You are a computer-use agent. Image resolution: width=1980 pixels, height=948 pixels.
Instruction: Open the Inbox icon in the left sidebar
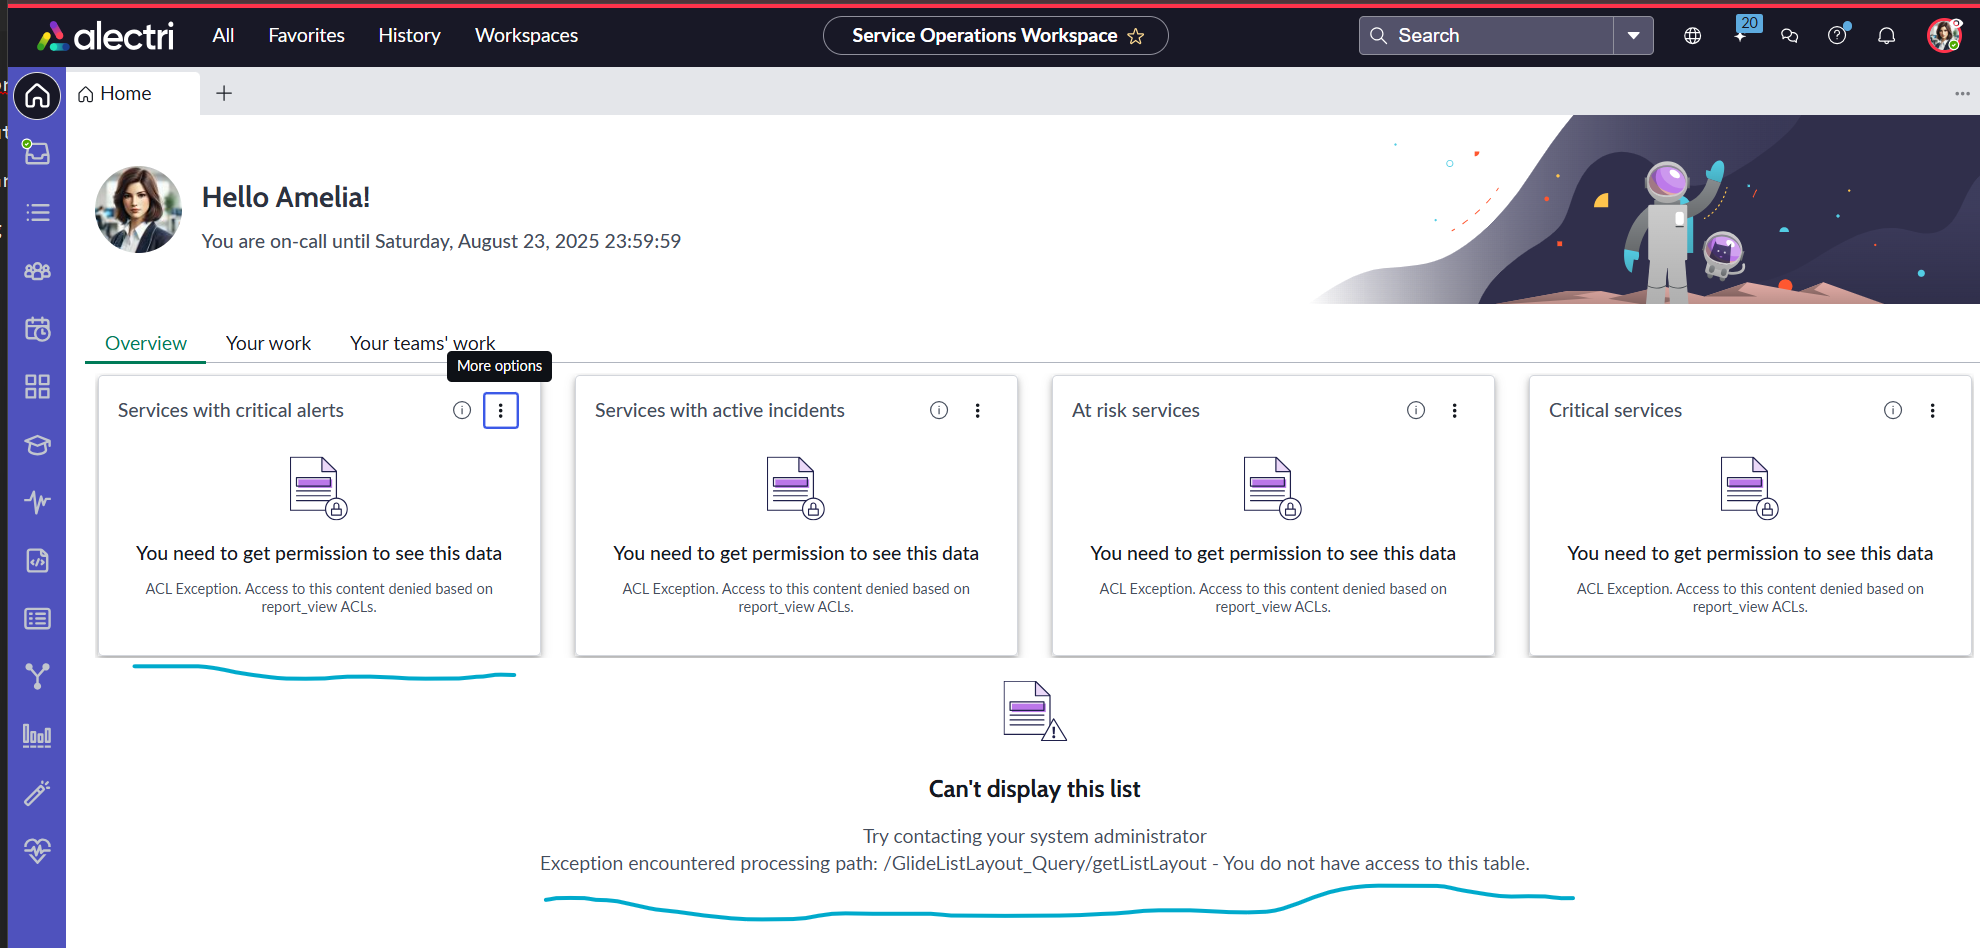tap(37, 153)
